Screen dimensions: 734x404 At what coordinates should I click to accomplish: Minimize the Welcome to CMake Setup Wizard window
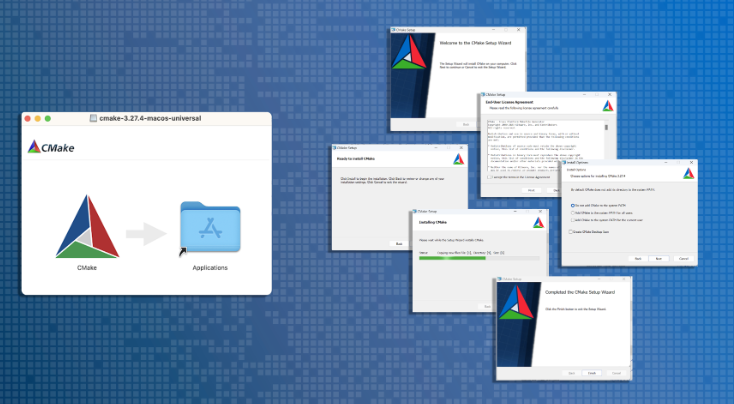coord(492,30)
